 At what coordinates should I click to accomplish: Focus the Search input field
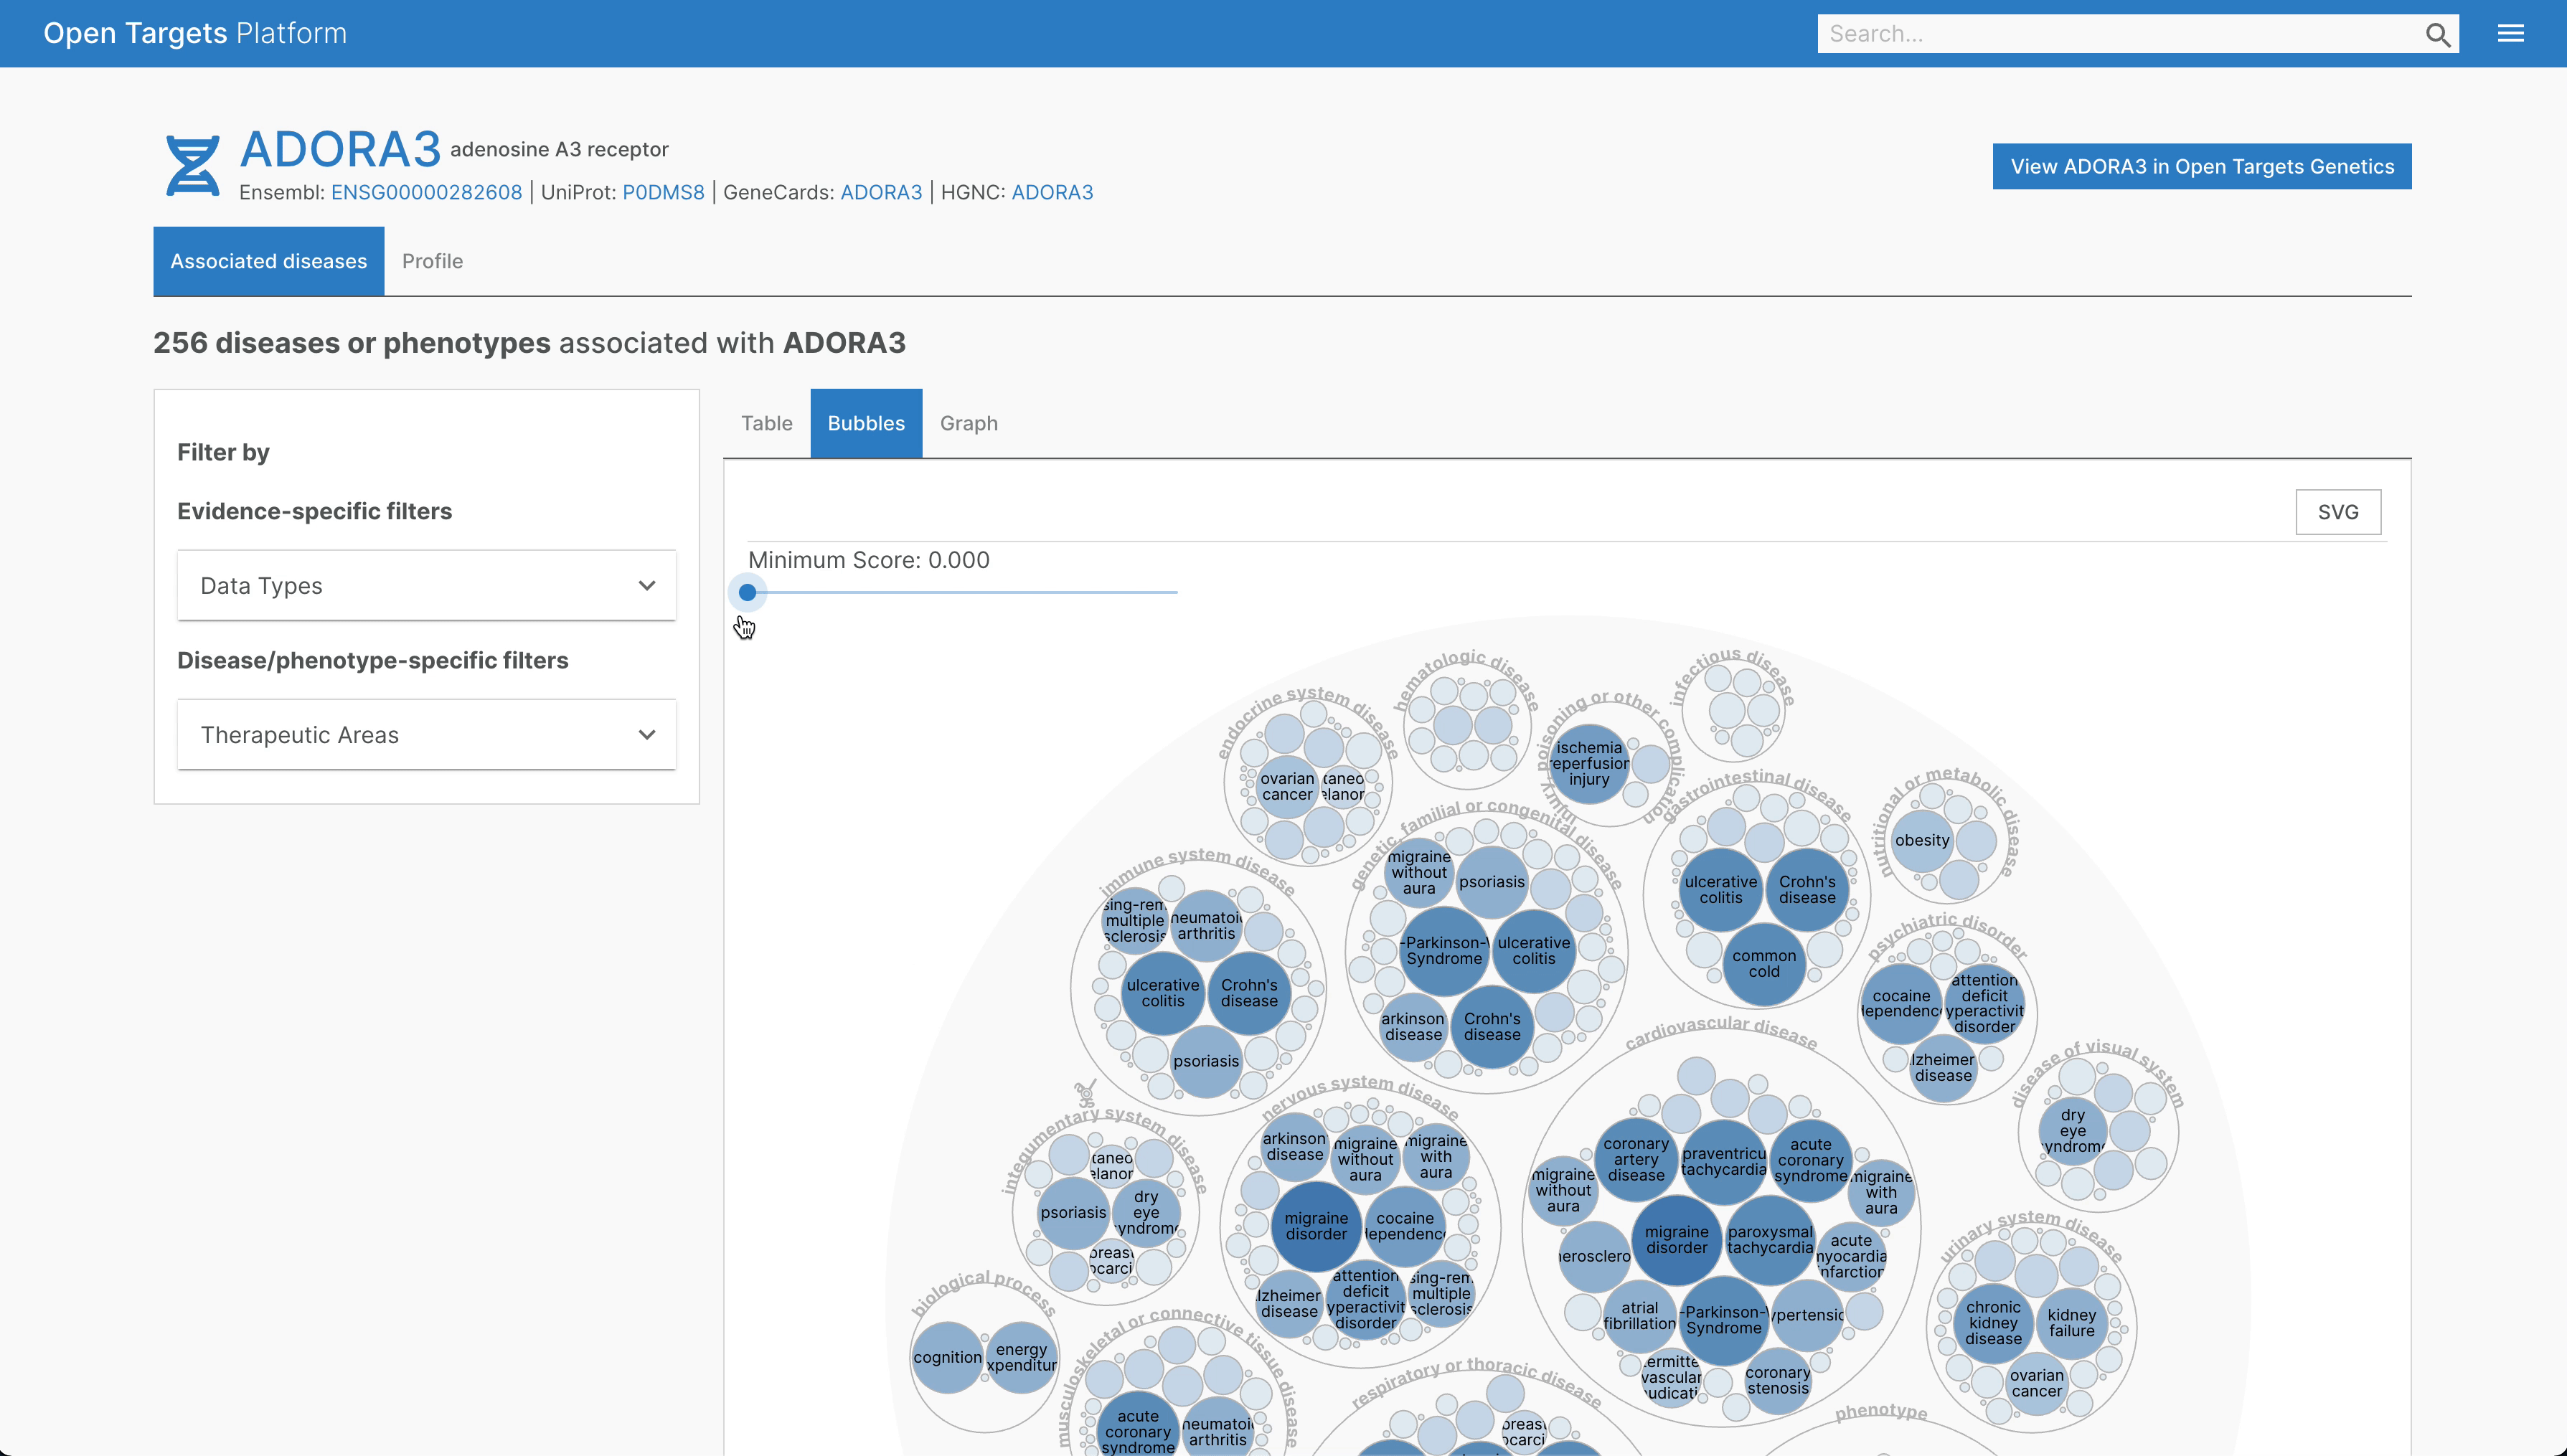pyautogui.click(x=2115, y=34)
